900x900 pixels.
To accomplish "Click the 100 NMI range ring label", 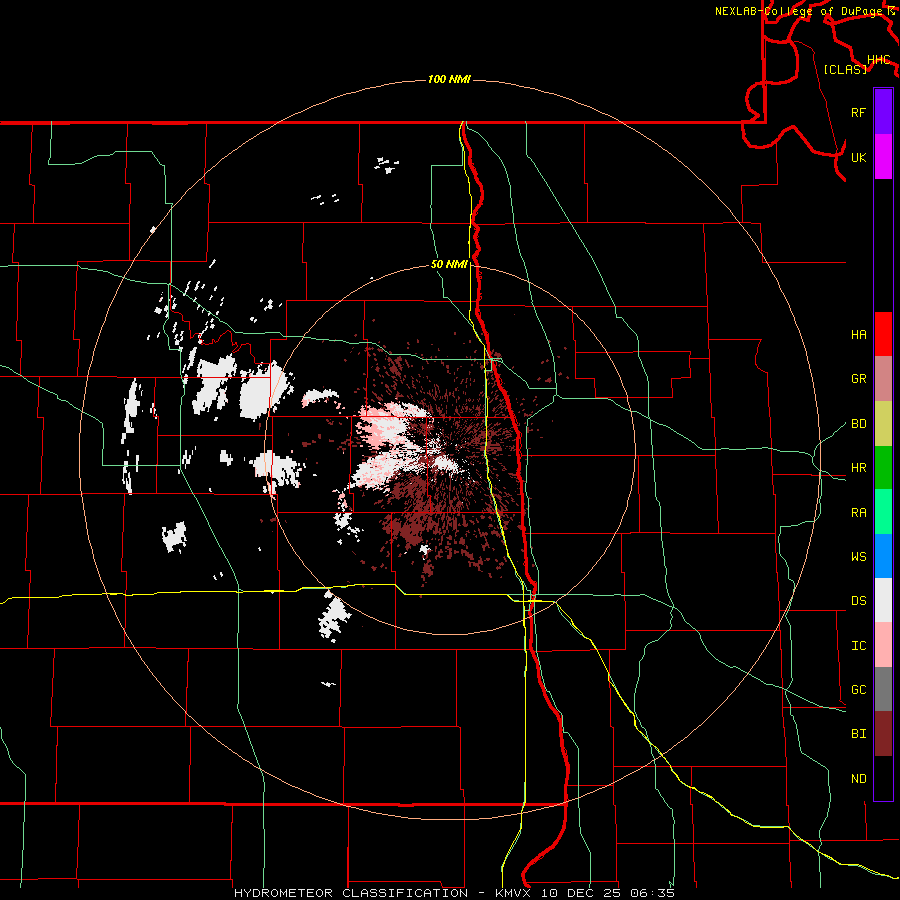I will 449,79.
